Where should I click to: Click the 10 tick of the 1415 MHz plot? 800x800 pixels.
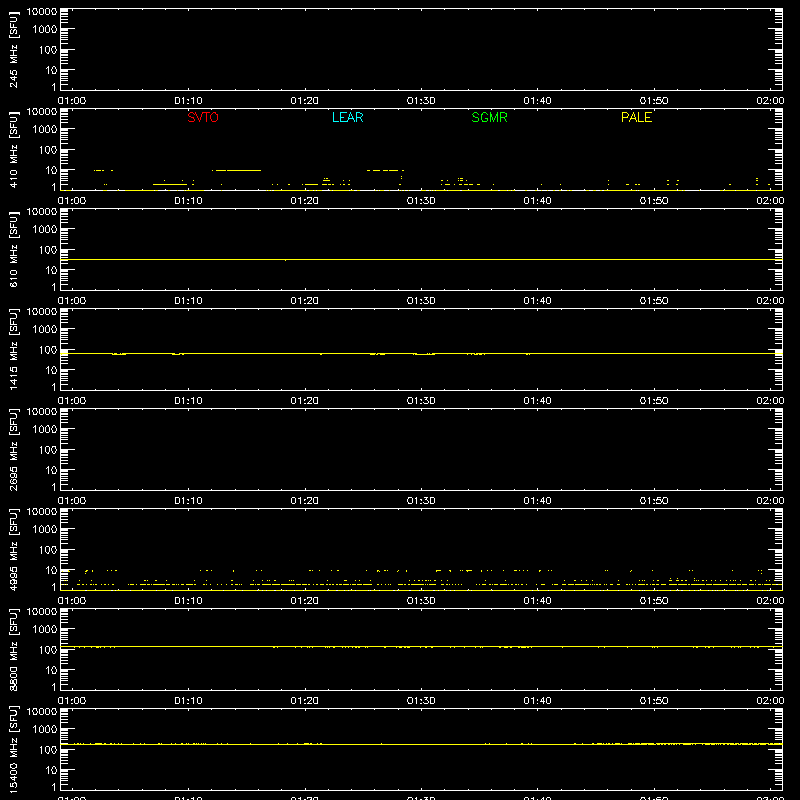click(51, 370)
